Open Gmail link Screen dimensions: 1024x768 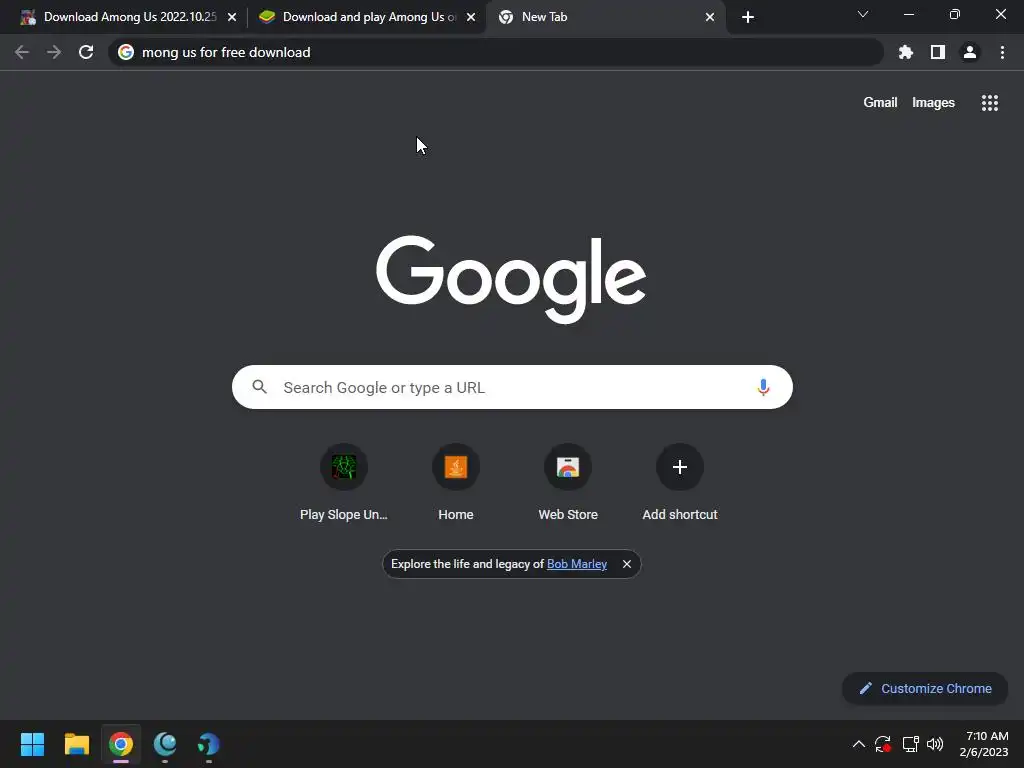(880, 103)
